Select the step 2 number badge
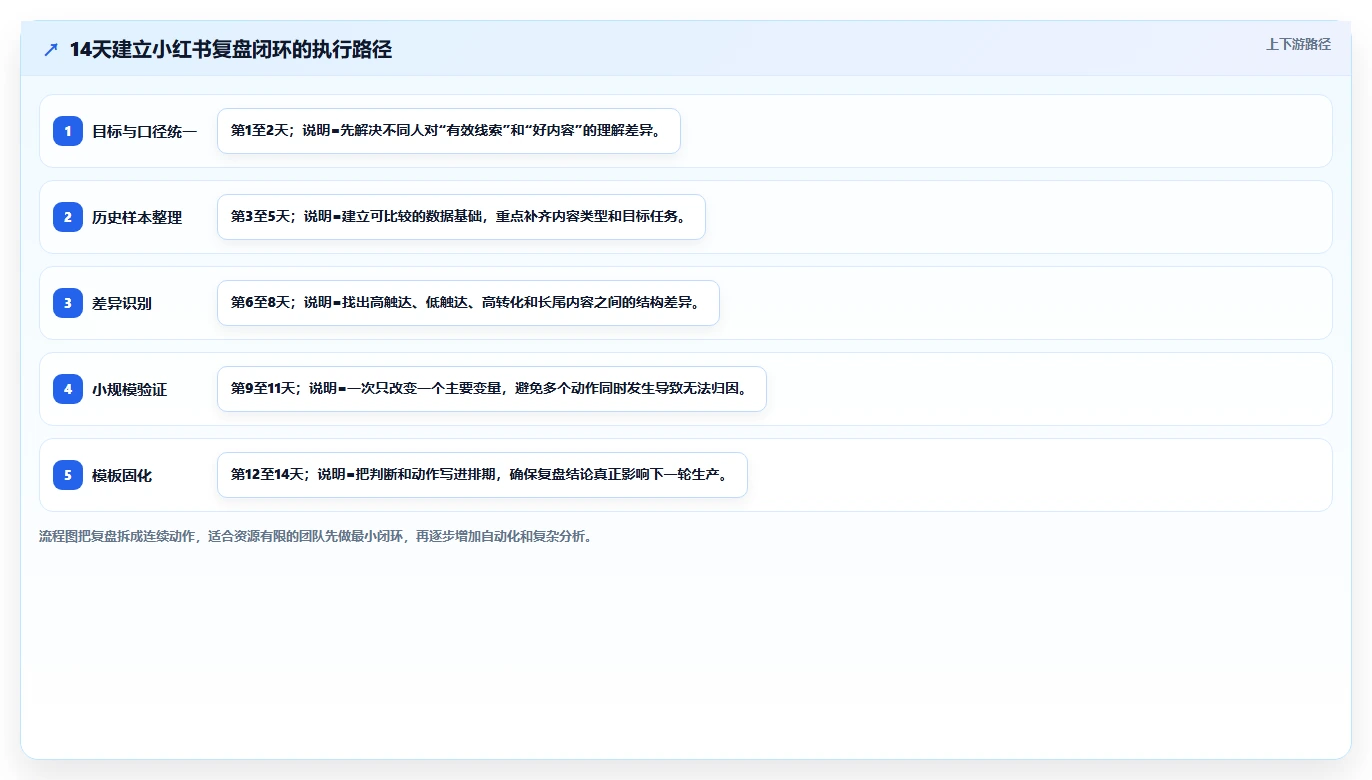 [68, 217]
